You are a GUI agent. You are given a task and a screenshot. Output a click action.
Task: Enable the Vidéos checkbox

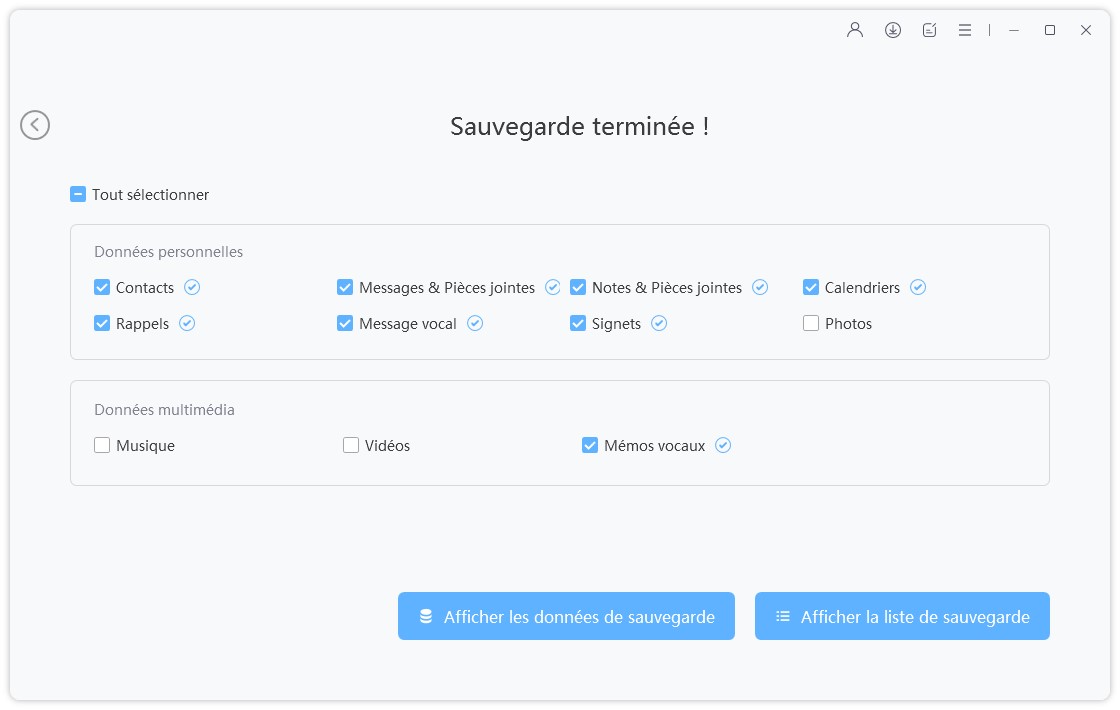point(351,446)
